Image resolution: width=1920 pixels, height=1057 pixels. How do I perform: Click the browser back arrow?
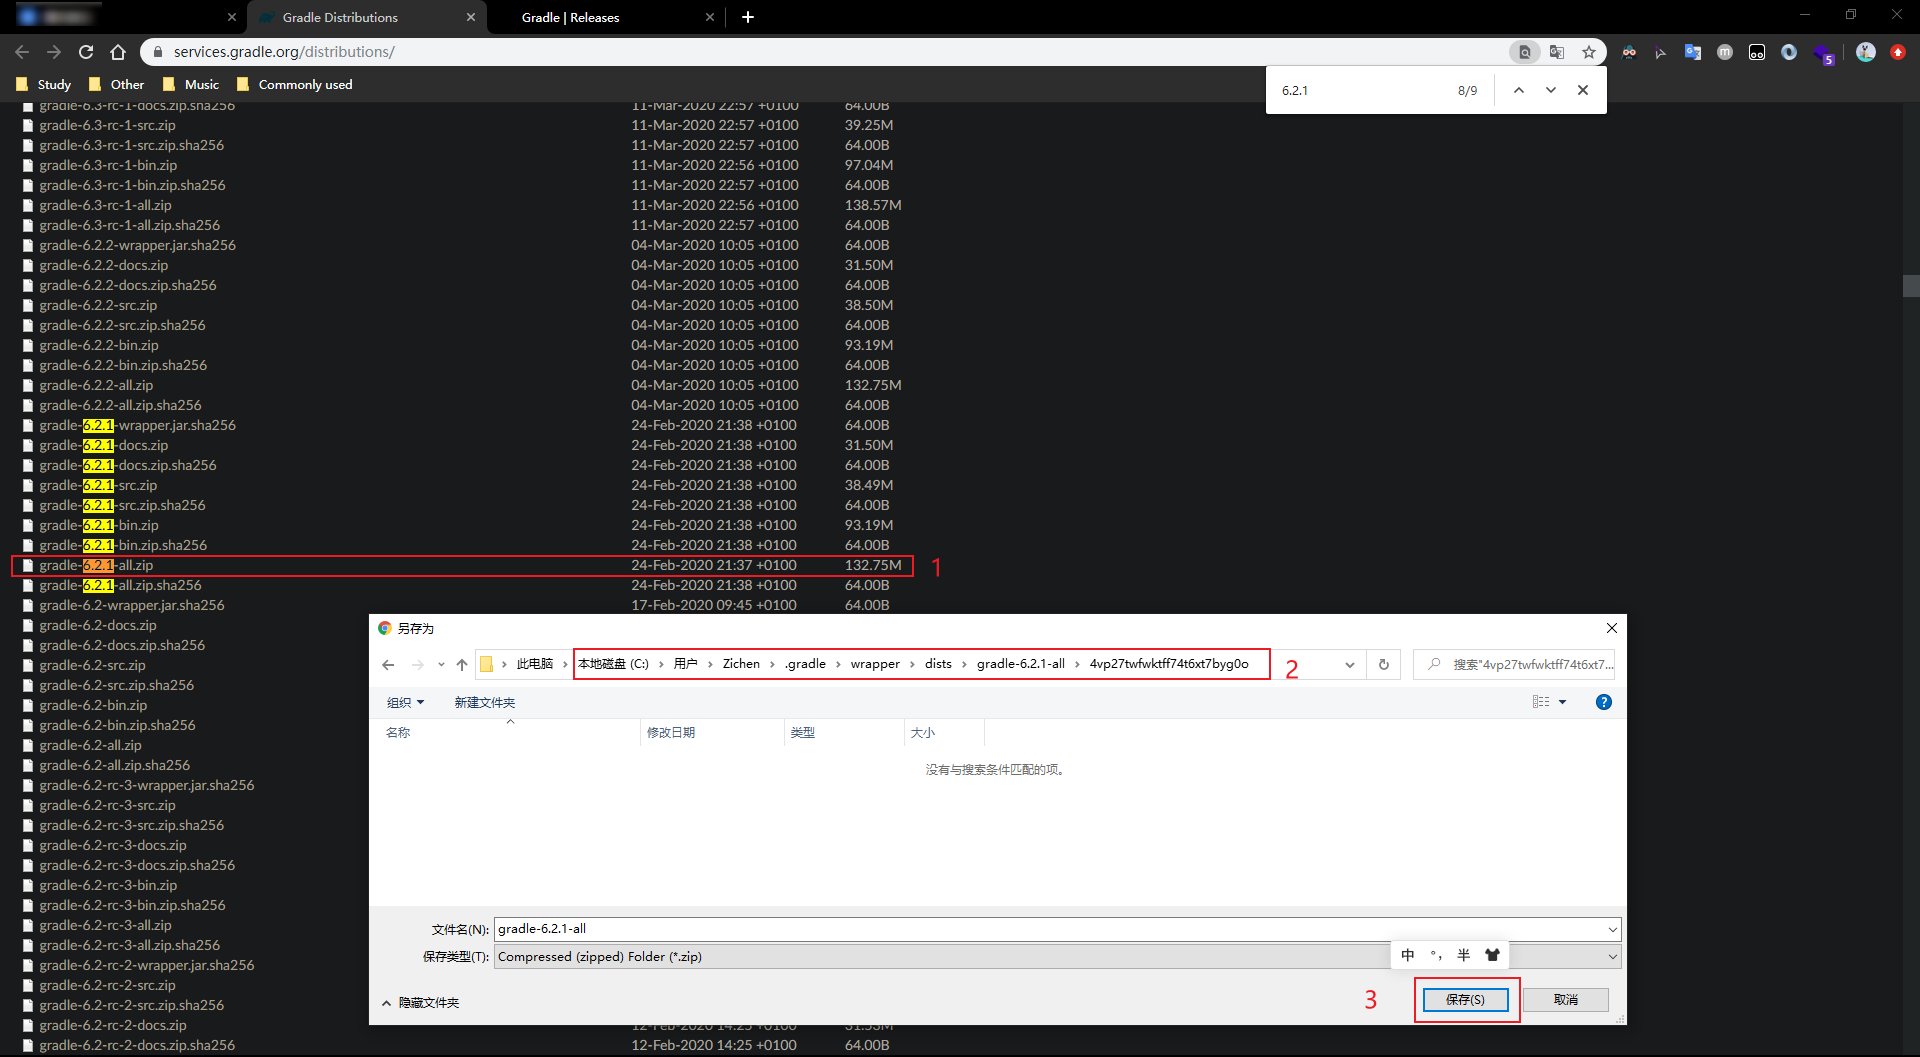[x=22, y=52]
